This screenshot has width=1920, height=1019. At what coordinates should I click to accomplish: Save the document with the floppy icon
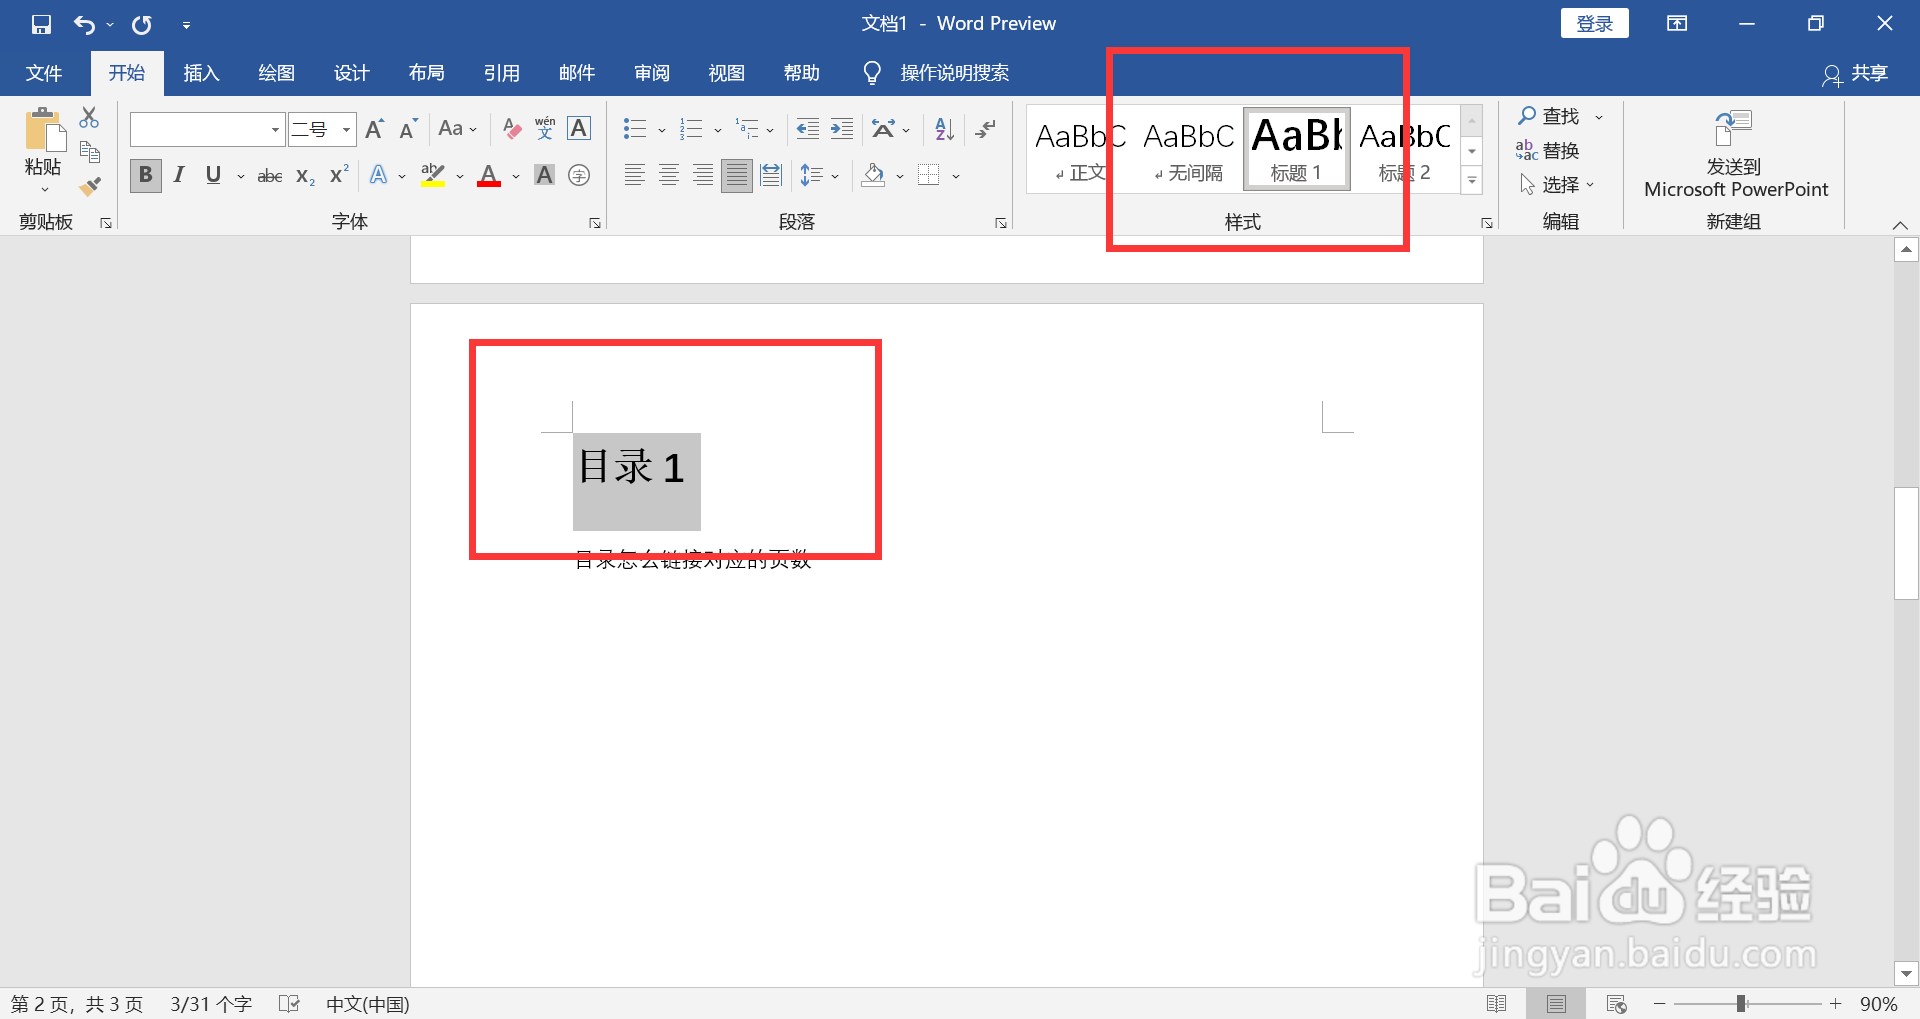point(41,24)
